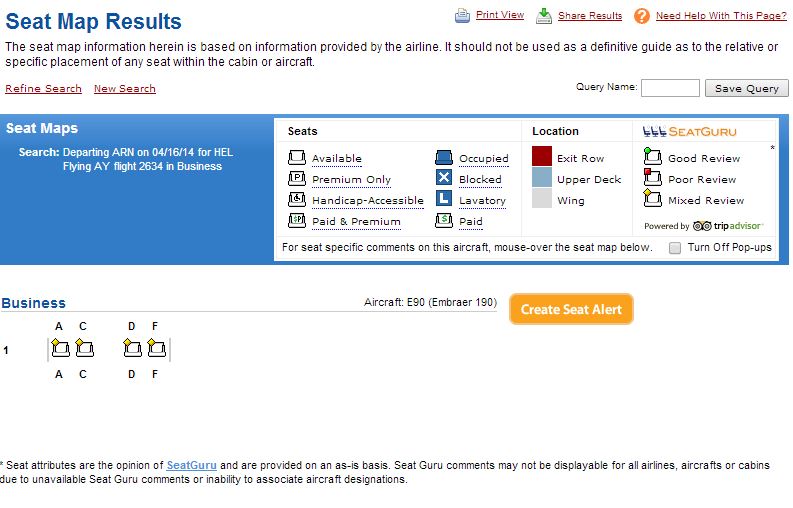Open Need Help With This Page link

click(720, 16)
